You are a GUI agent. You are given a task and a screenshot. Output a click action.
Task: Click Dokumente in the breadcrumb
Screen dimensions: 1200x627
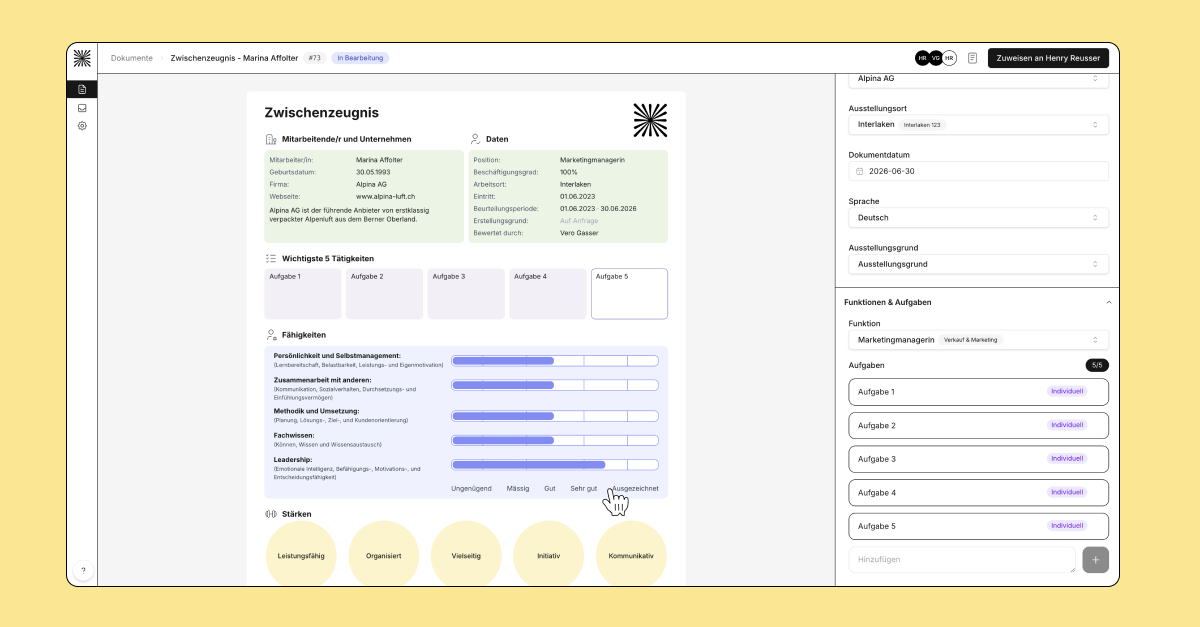(x=132, y=58)
